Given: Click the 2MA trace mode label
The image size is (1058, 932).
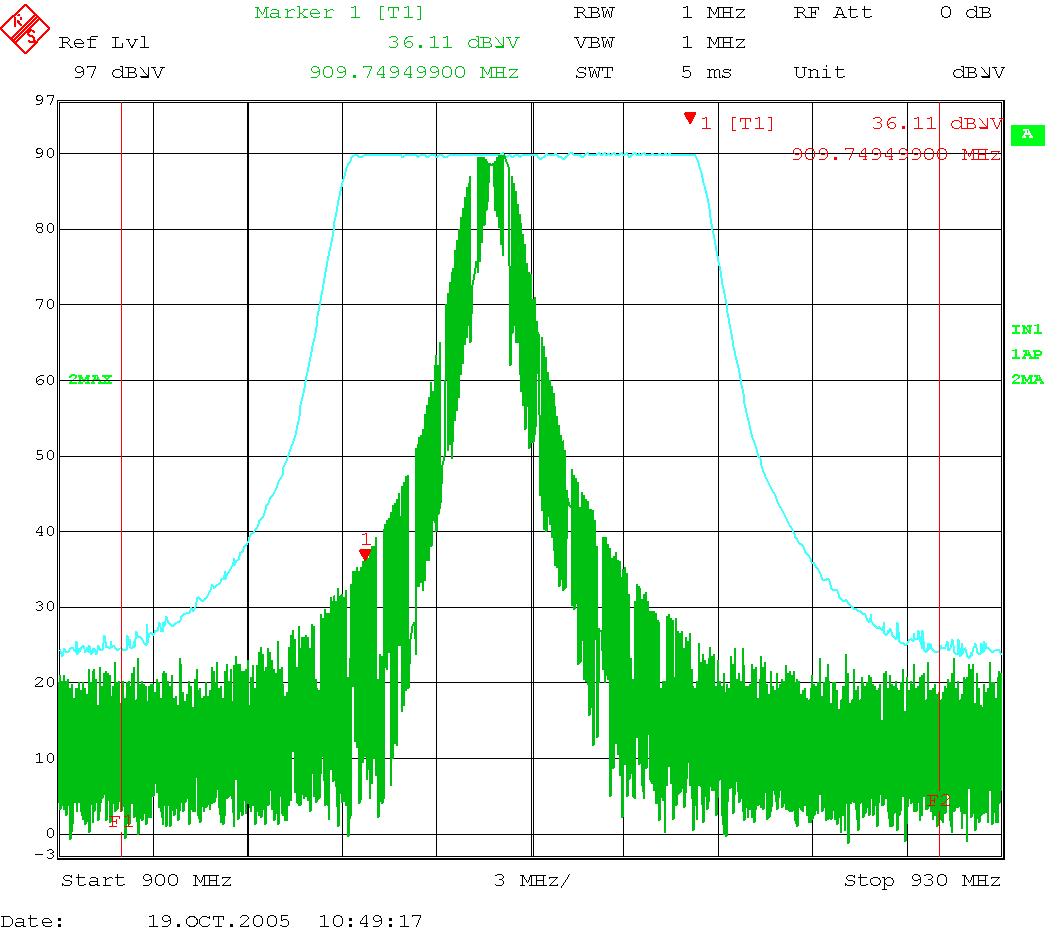Looking at the screenshot, I should (1026, 379).
